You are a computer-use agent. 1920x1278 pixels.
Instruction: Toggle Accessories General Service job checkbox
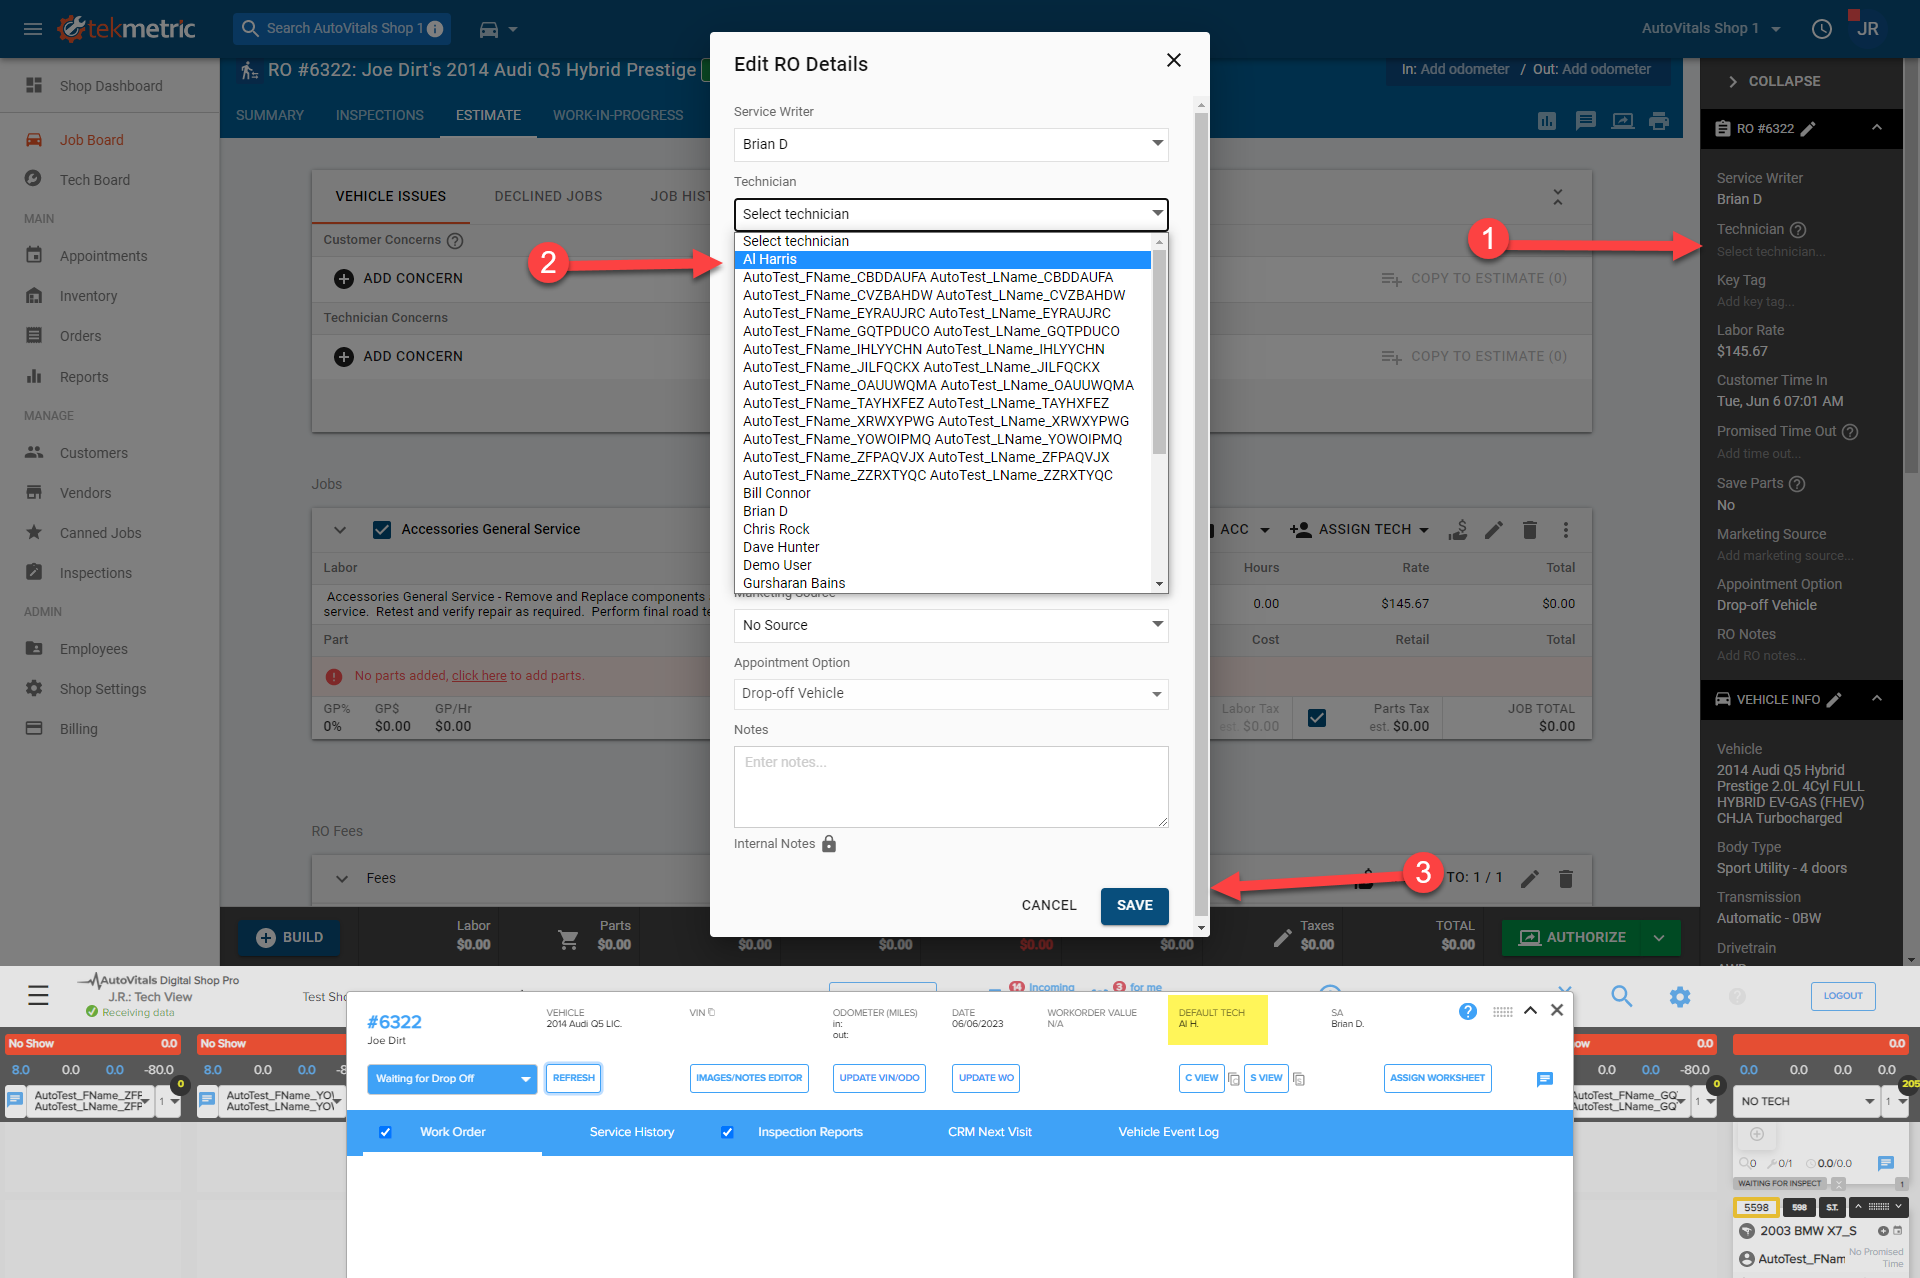point(382,530)
